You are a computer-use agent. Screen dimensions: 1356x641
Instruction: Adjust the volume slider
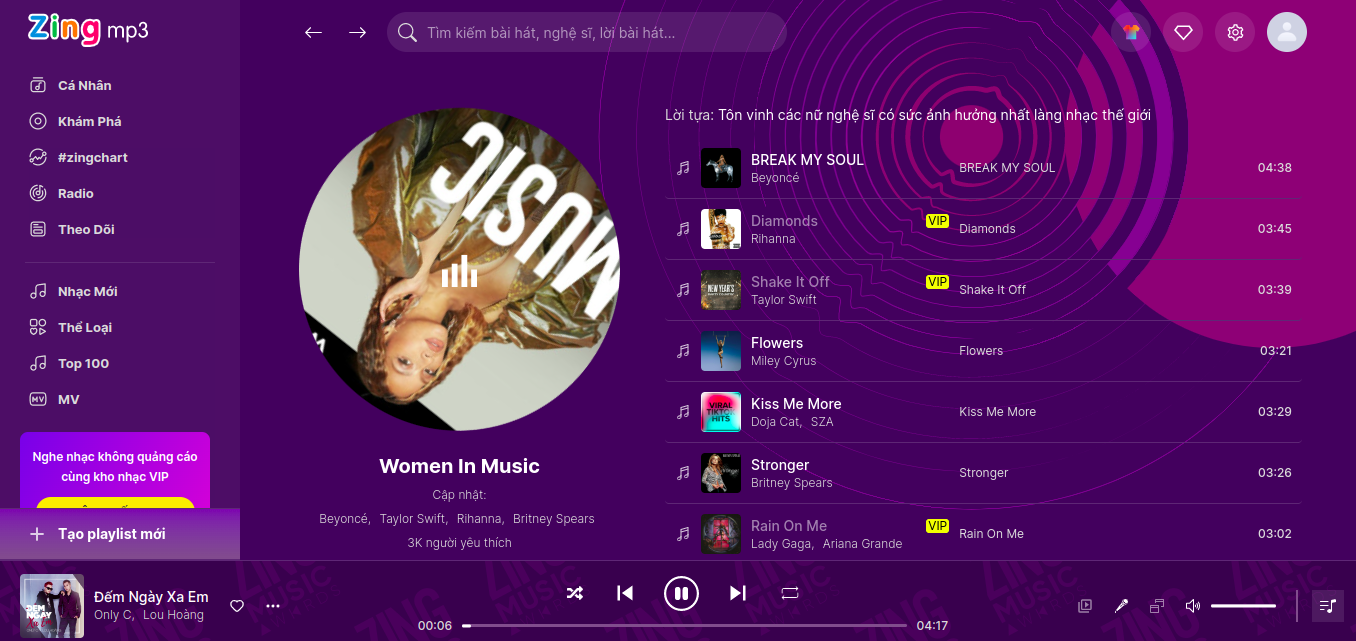click(1243, 606)
